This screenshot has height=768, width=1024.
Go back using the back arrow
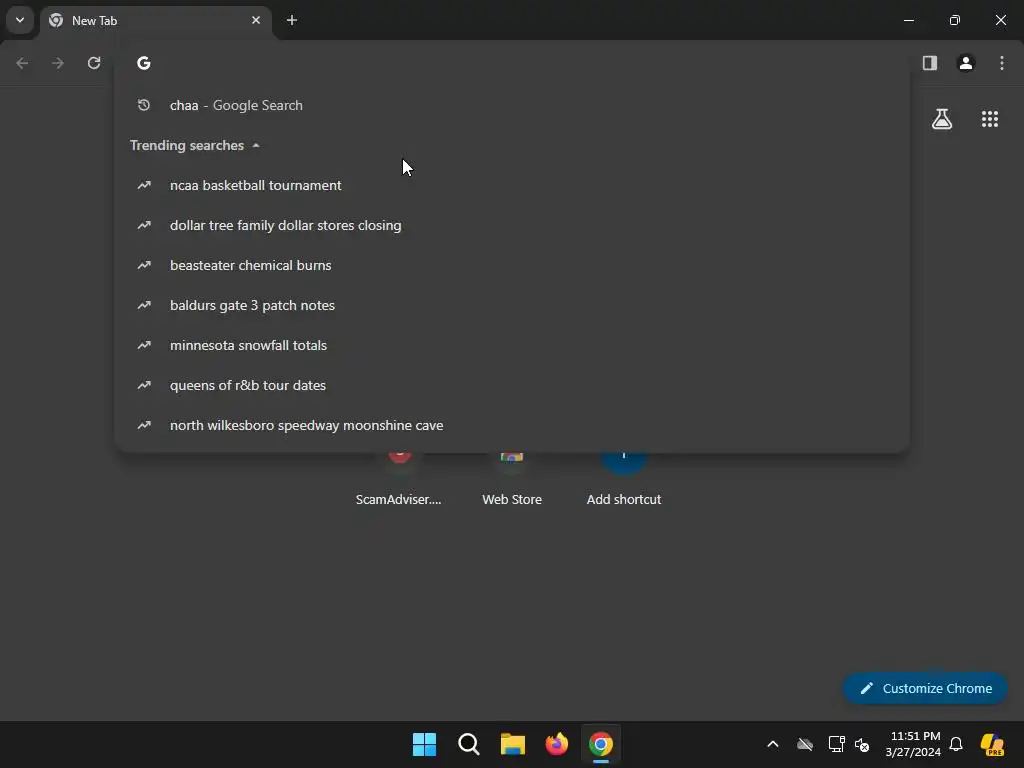pos(22,63)
